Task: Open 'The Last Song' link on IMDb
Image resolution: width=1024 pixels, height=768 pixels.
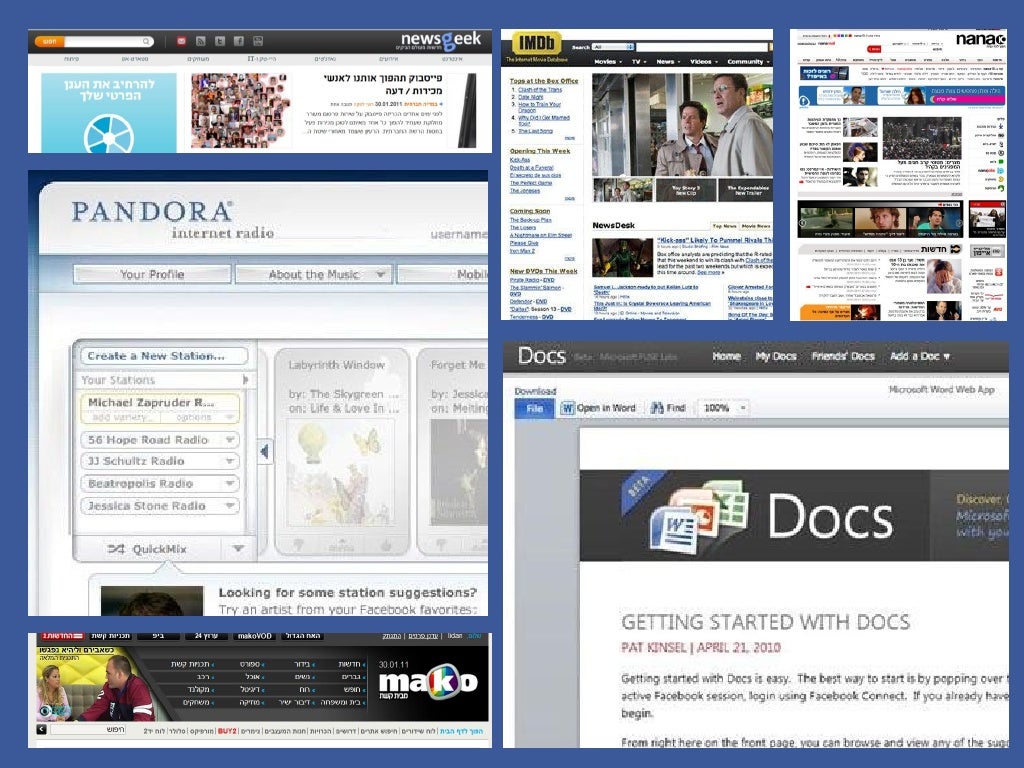Action: 535,131
